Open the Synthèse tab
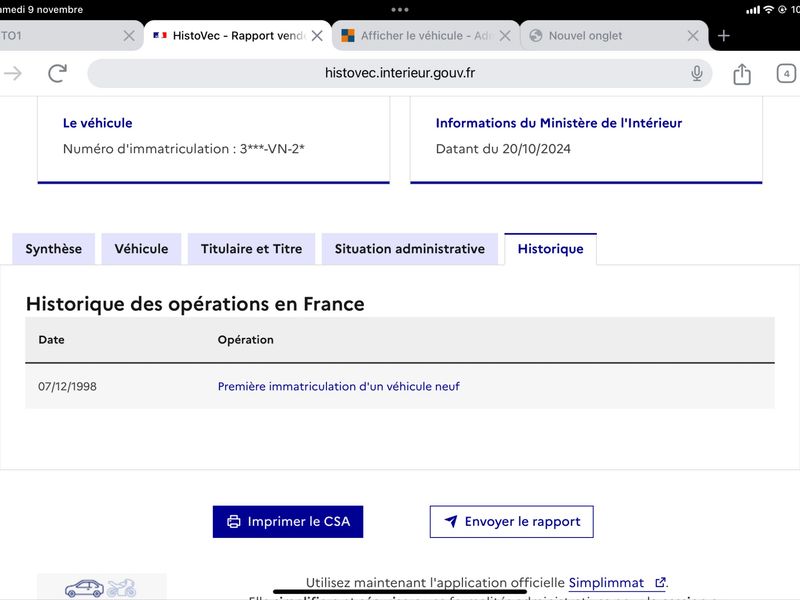 tap(54, 249)
